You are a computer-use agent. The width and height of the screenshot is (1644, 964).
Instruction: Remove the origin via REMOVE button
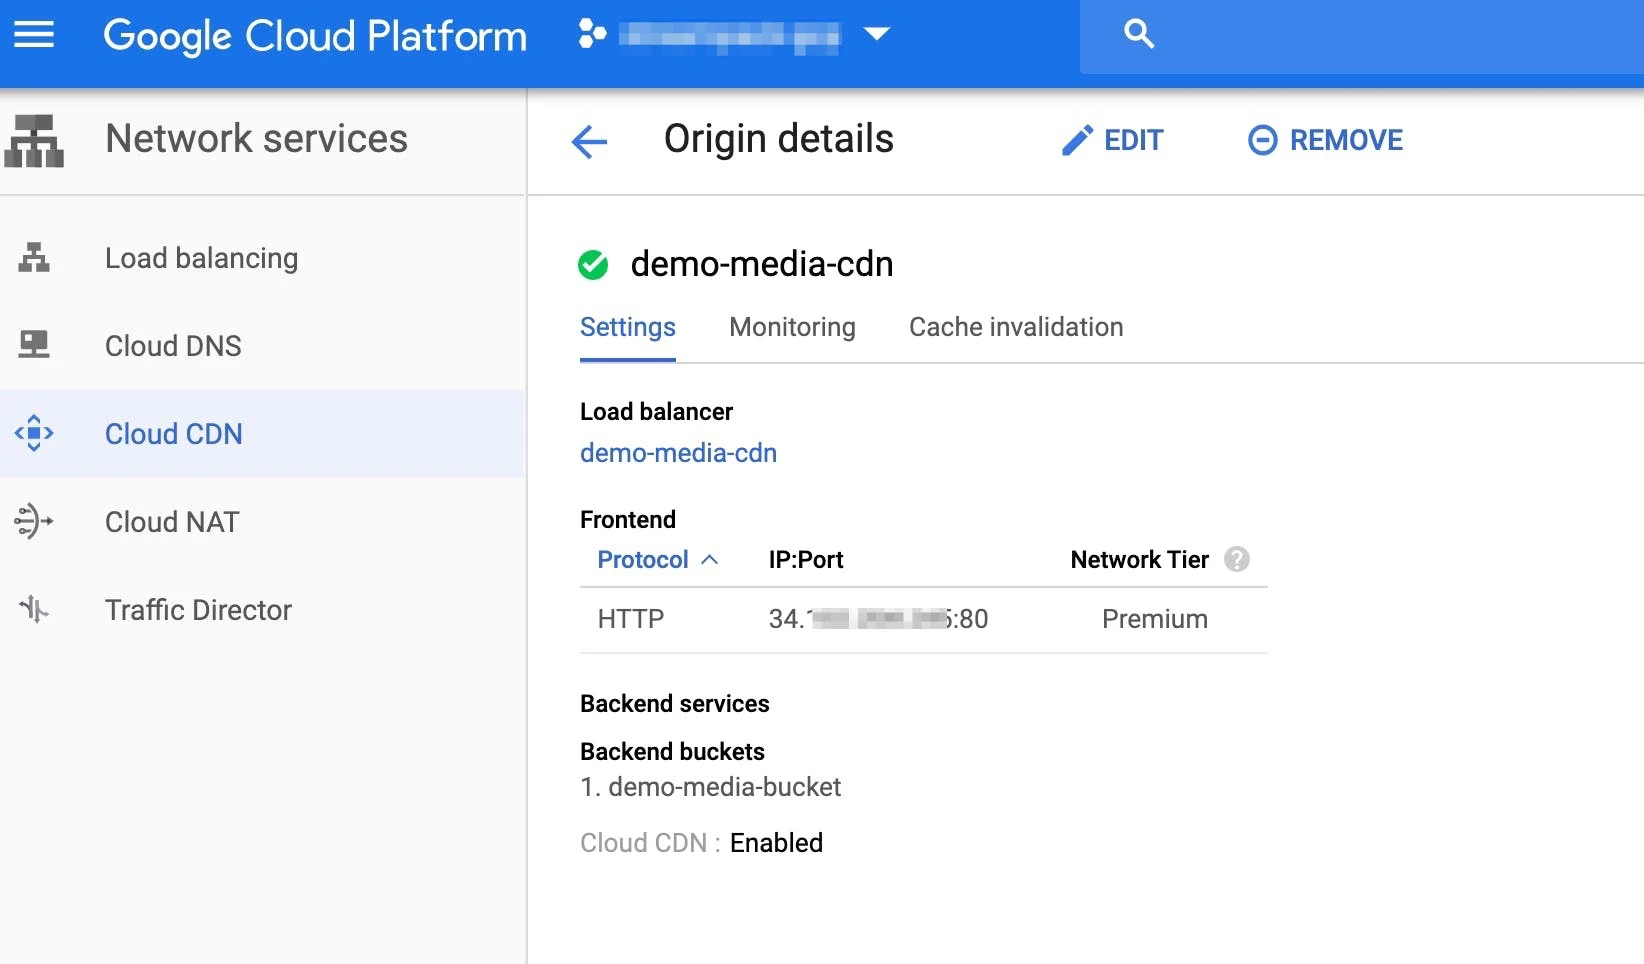coord(1325,140)
